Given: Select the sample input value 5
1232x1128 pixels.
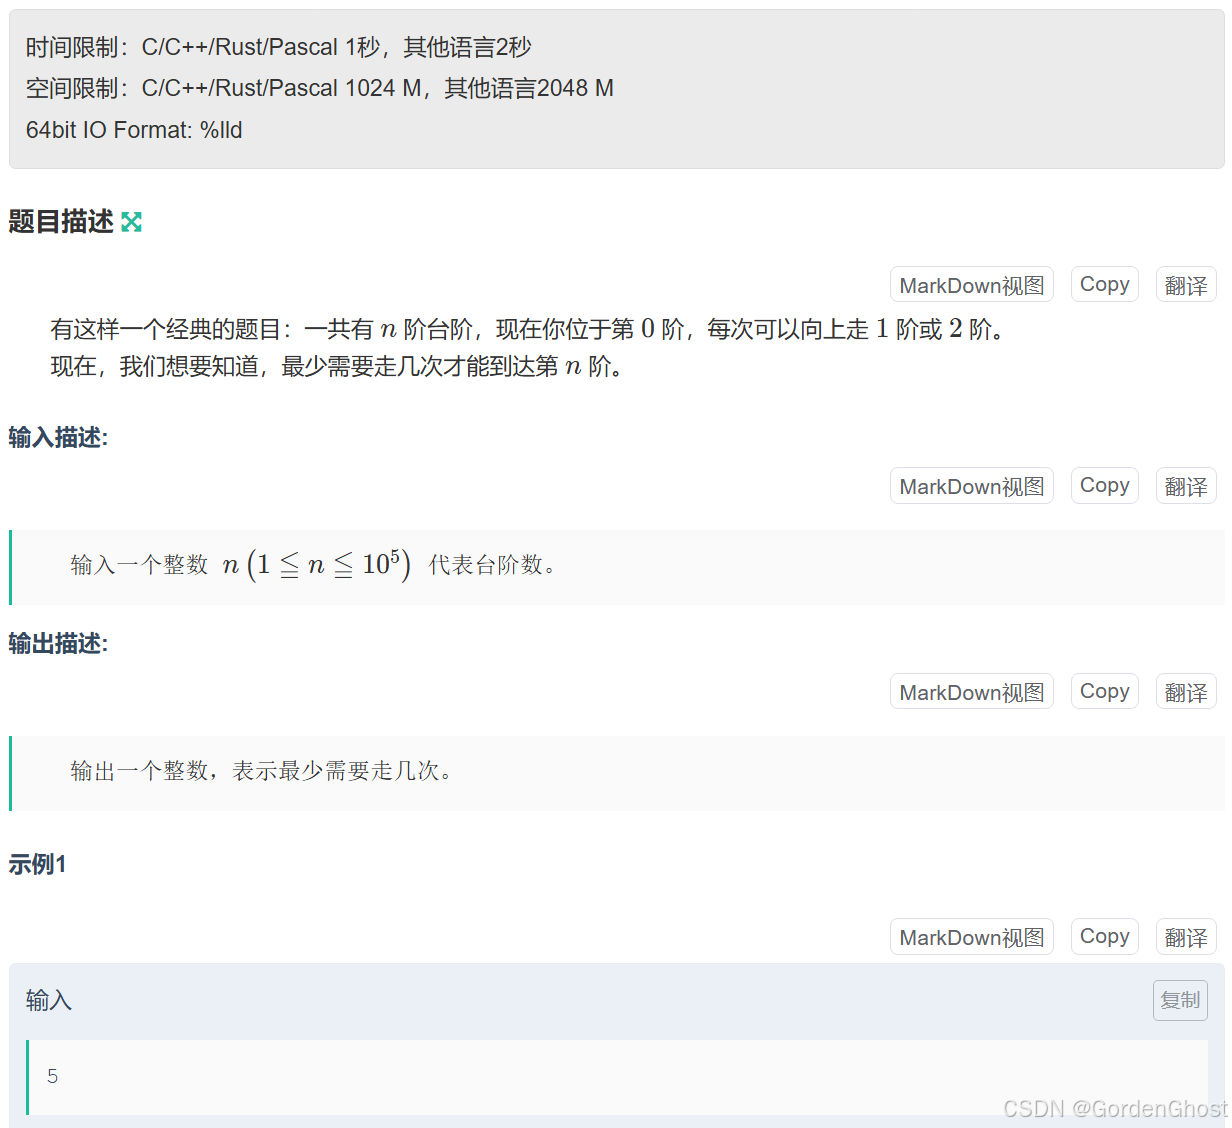Looking at the screenshot, I should tap(52, 1077).
